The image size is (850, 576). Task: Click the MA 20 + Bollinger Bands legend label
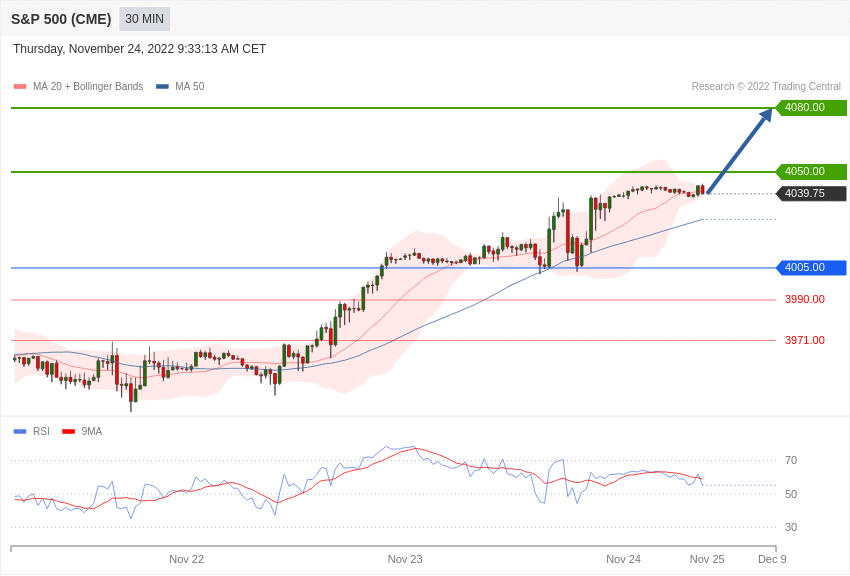(x=88, y=86)
